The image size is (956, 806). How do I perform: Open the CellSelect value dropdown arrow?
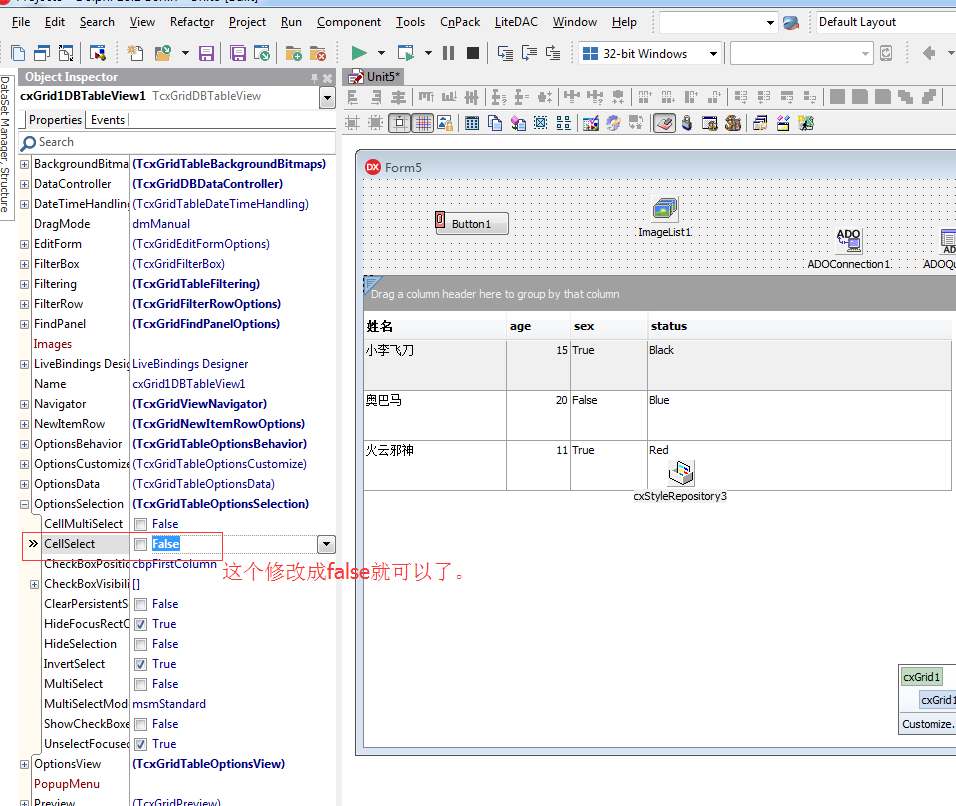click(326, 544)
